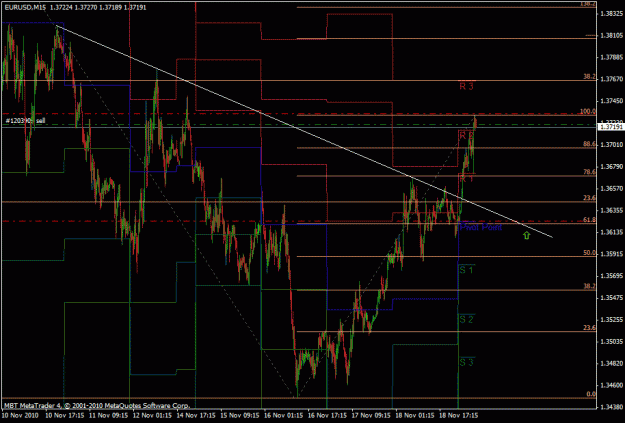Image resolution: width=625 pixels, height=423 pixels.
Task: Select the 'S 3' support label
Action: (466, 362)
